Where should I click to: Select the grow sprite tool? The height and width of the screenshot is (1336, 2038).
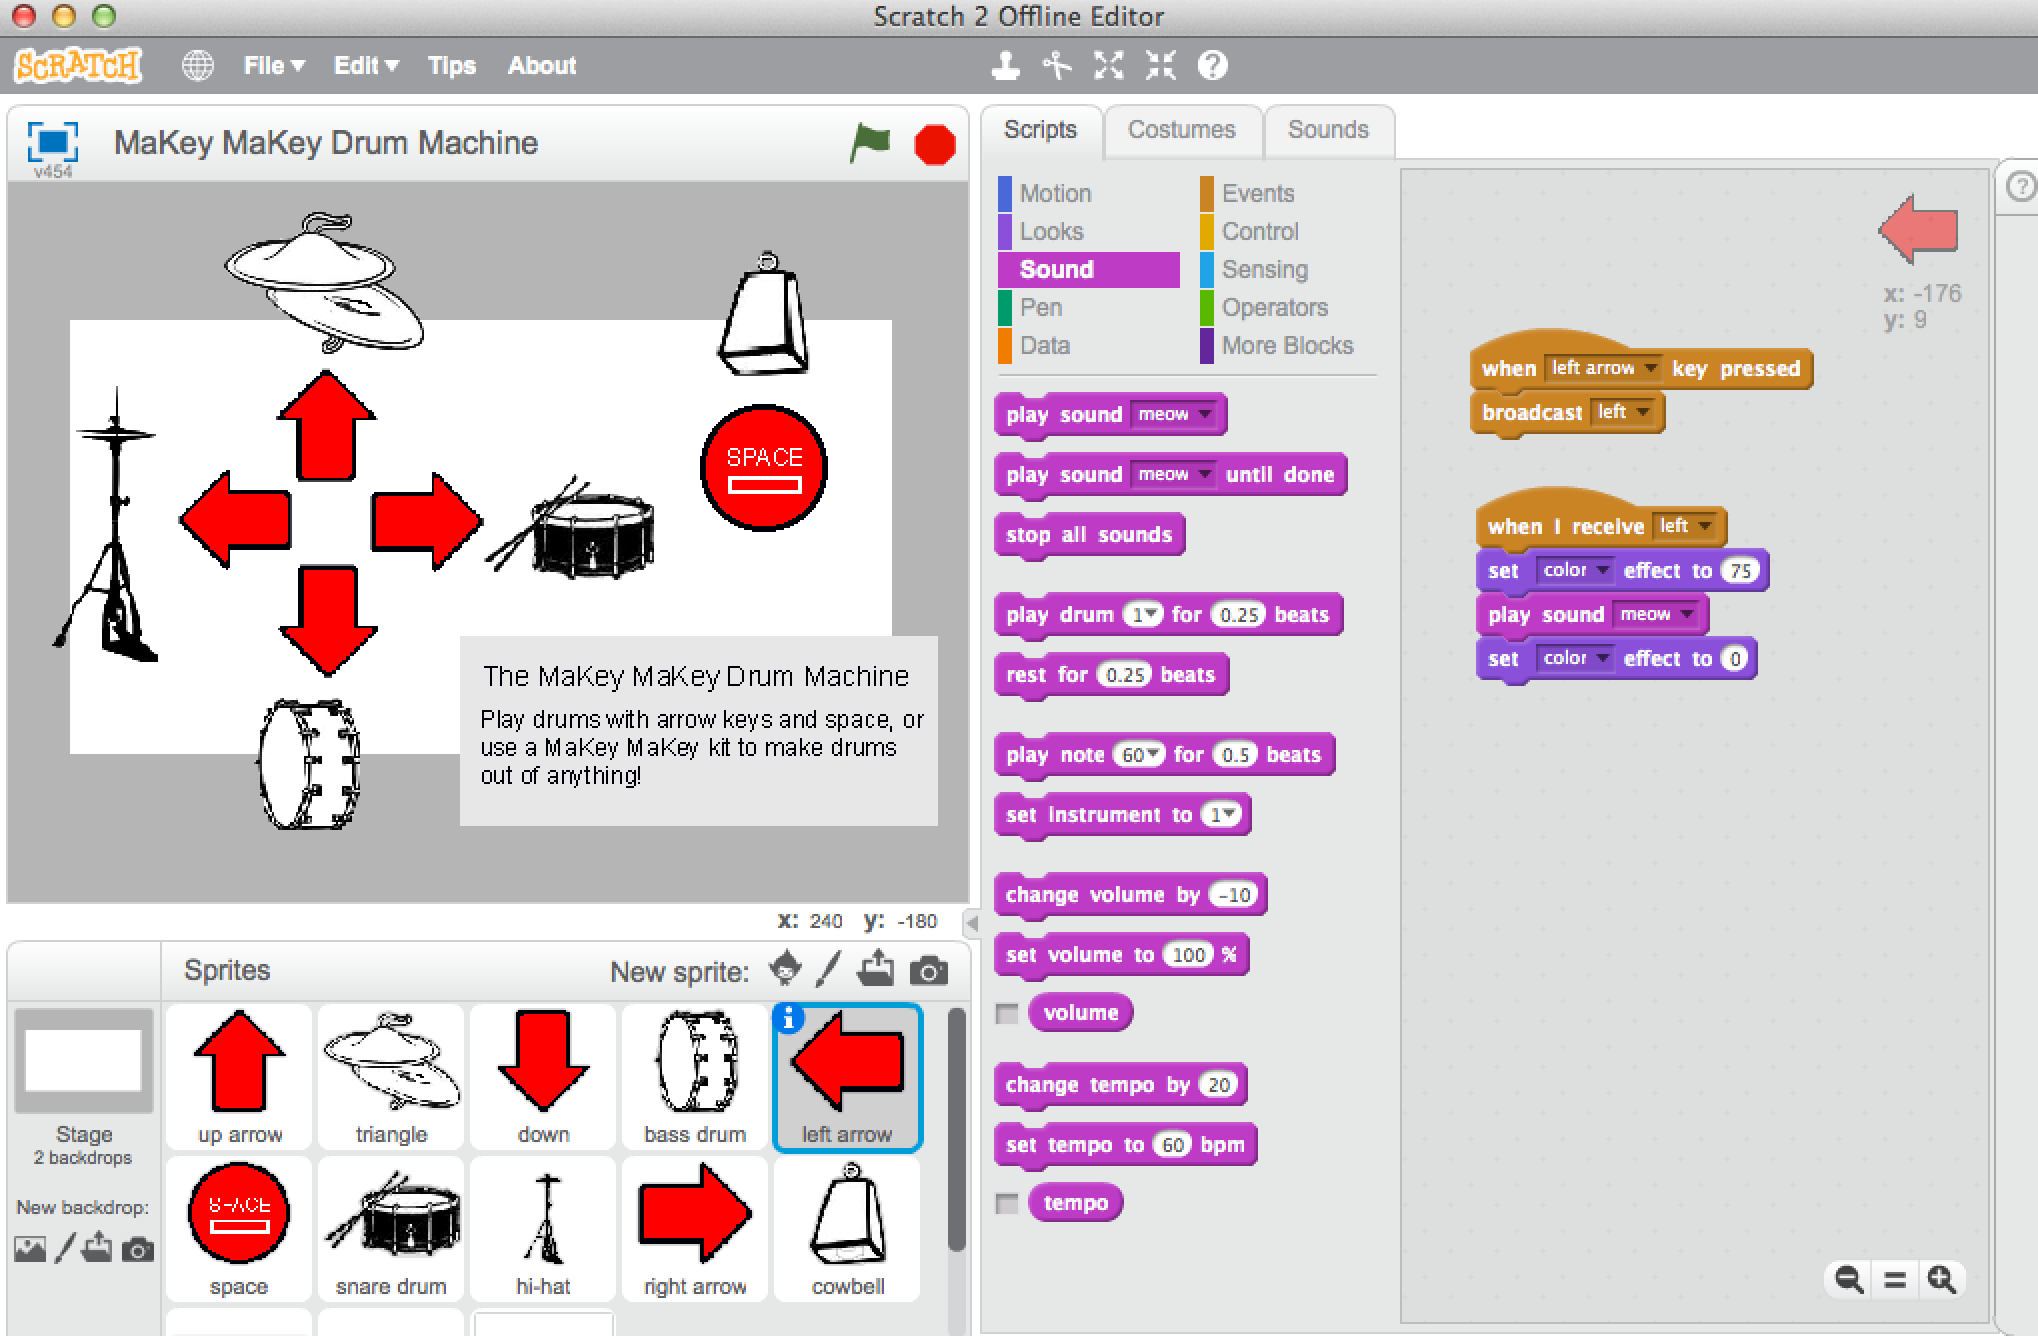pos(1106,65)
